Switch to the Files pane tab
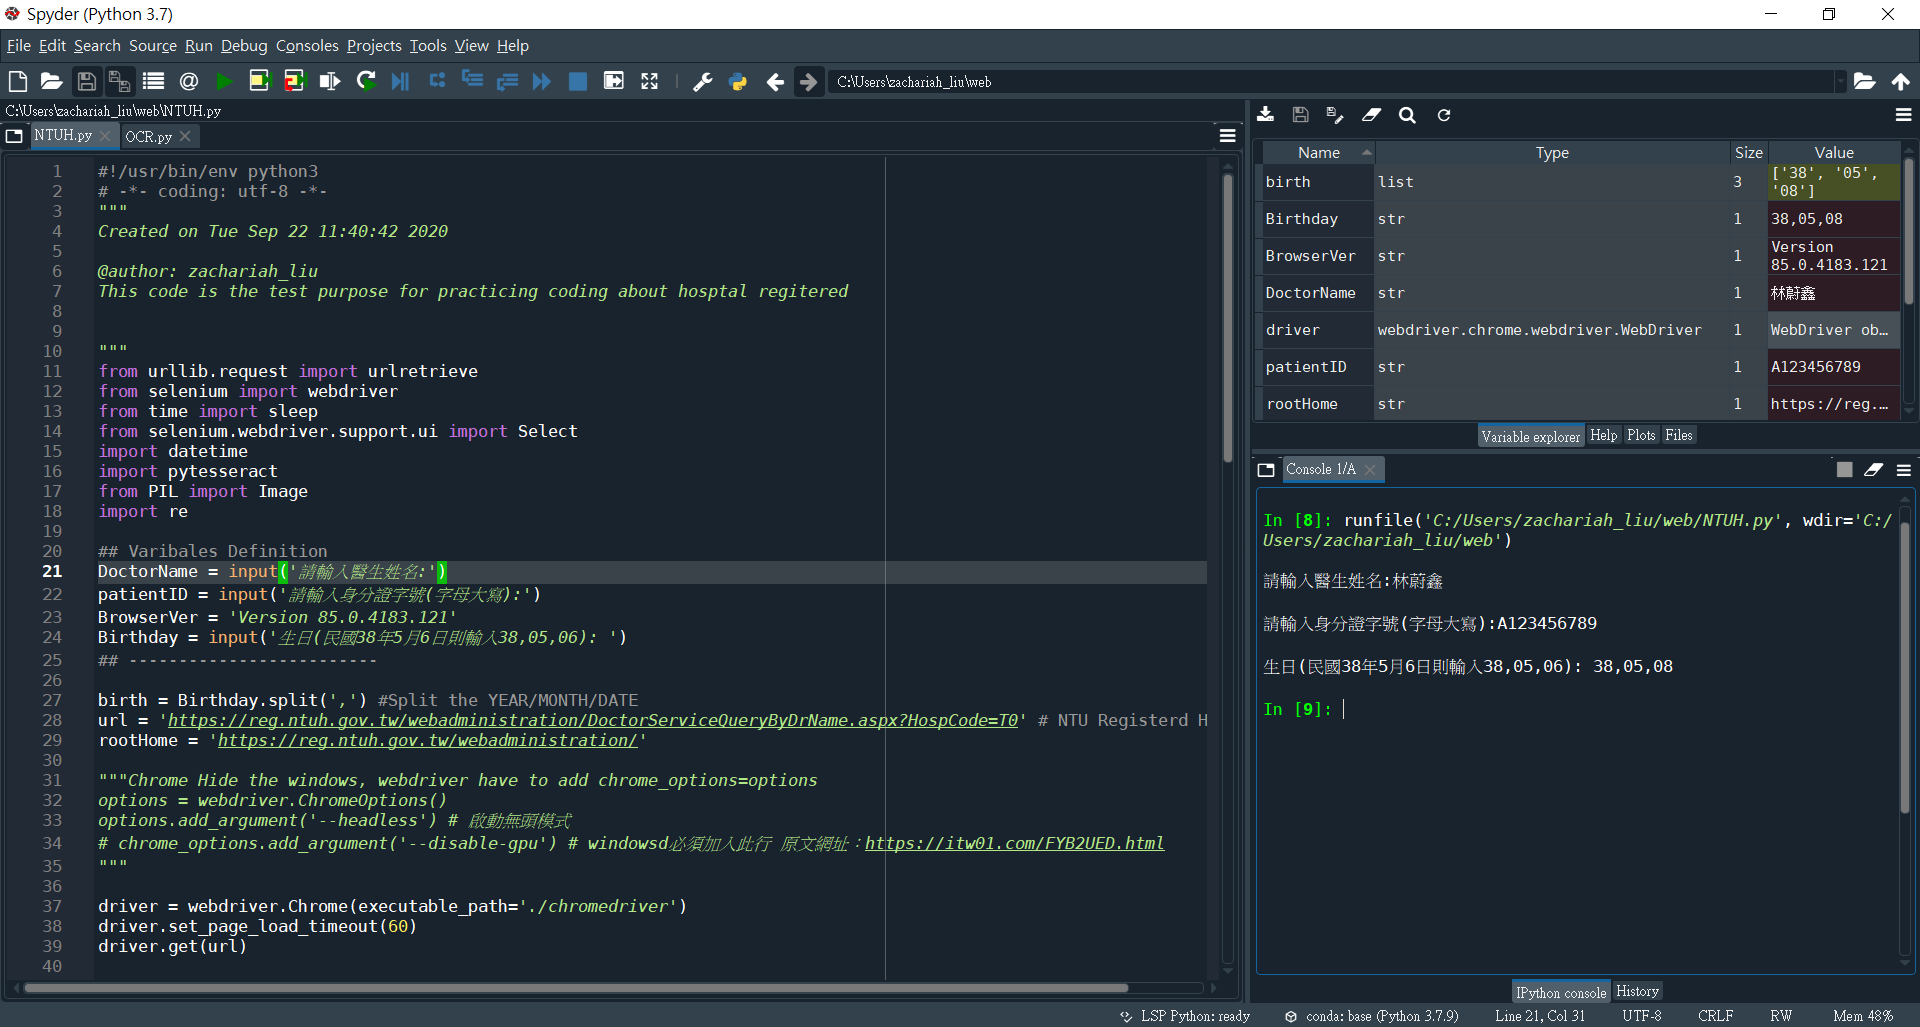The height and width of the screenshot is (1027, 1920). [1679, 435]
